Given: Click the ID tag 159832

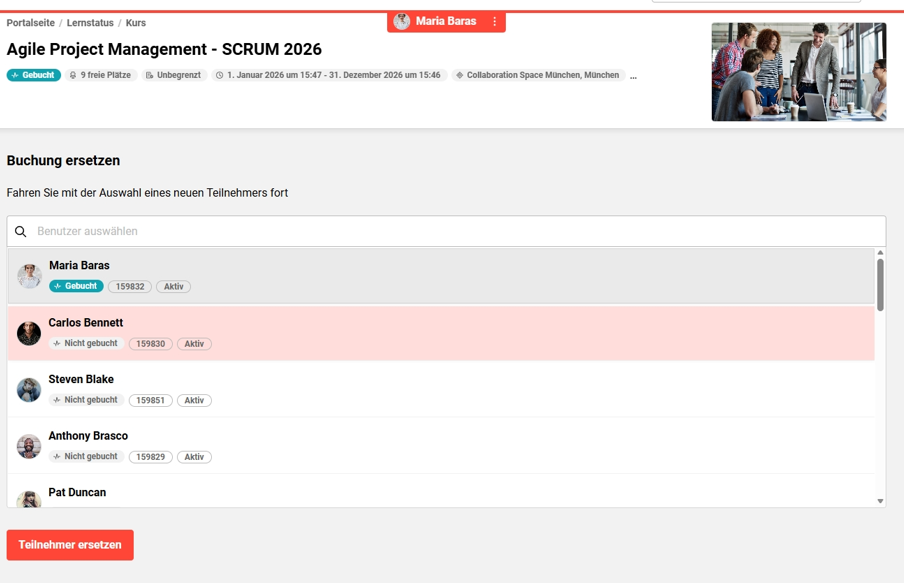Looking at the screenshot, I should pyautogui.click(x=130, y=287).
